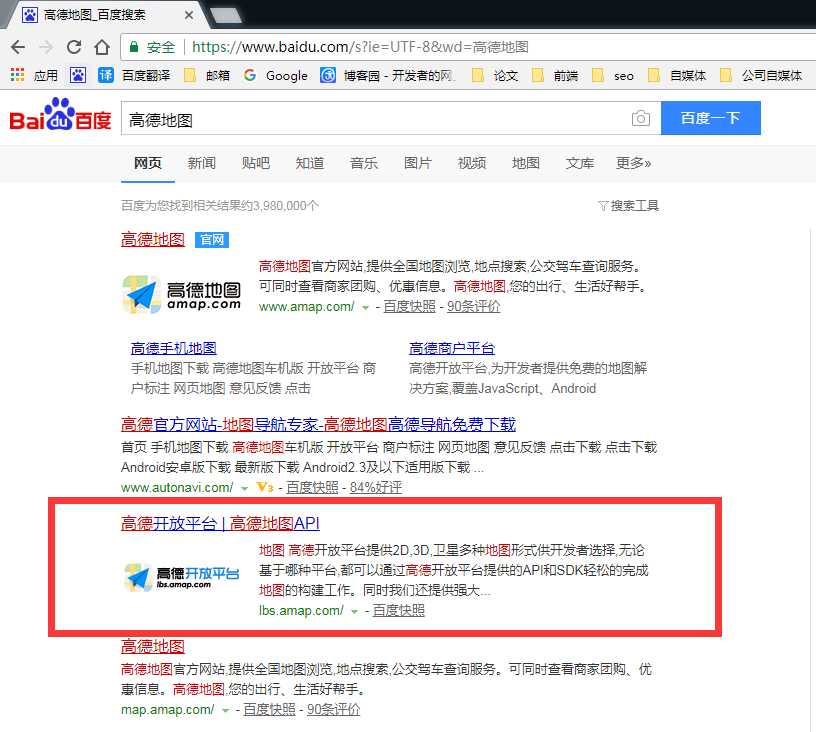Image resolution: width=816 pixels, height=732 pixels.
Task: Open the 论文 bookmark folder
Action: pos(495,75)
